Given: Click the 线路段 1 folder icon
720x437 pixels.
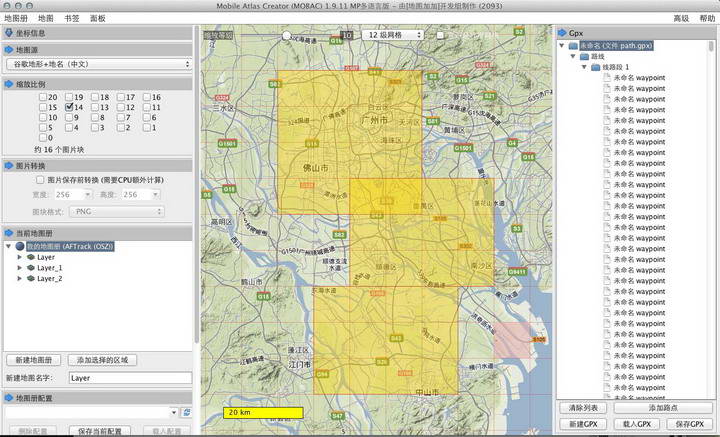Looking at the screenshot, I should click(596, 67).
